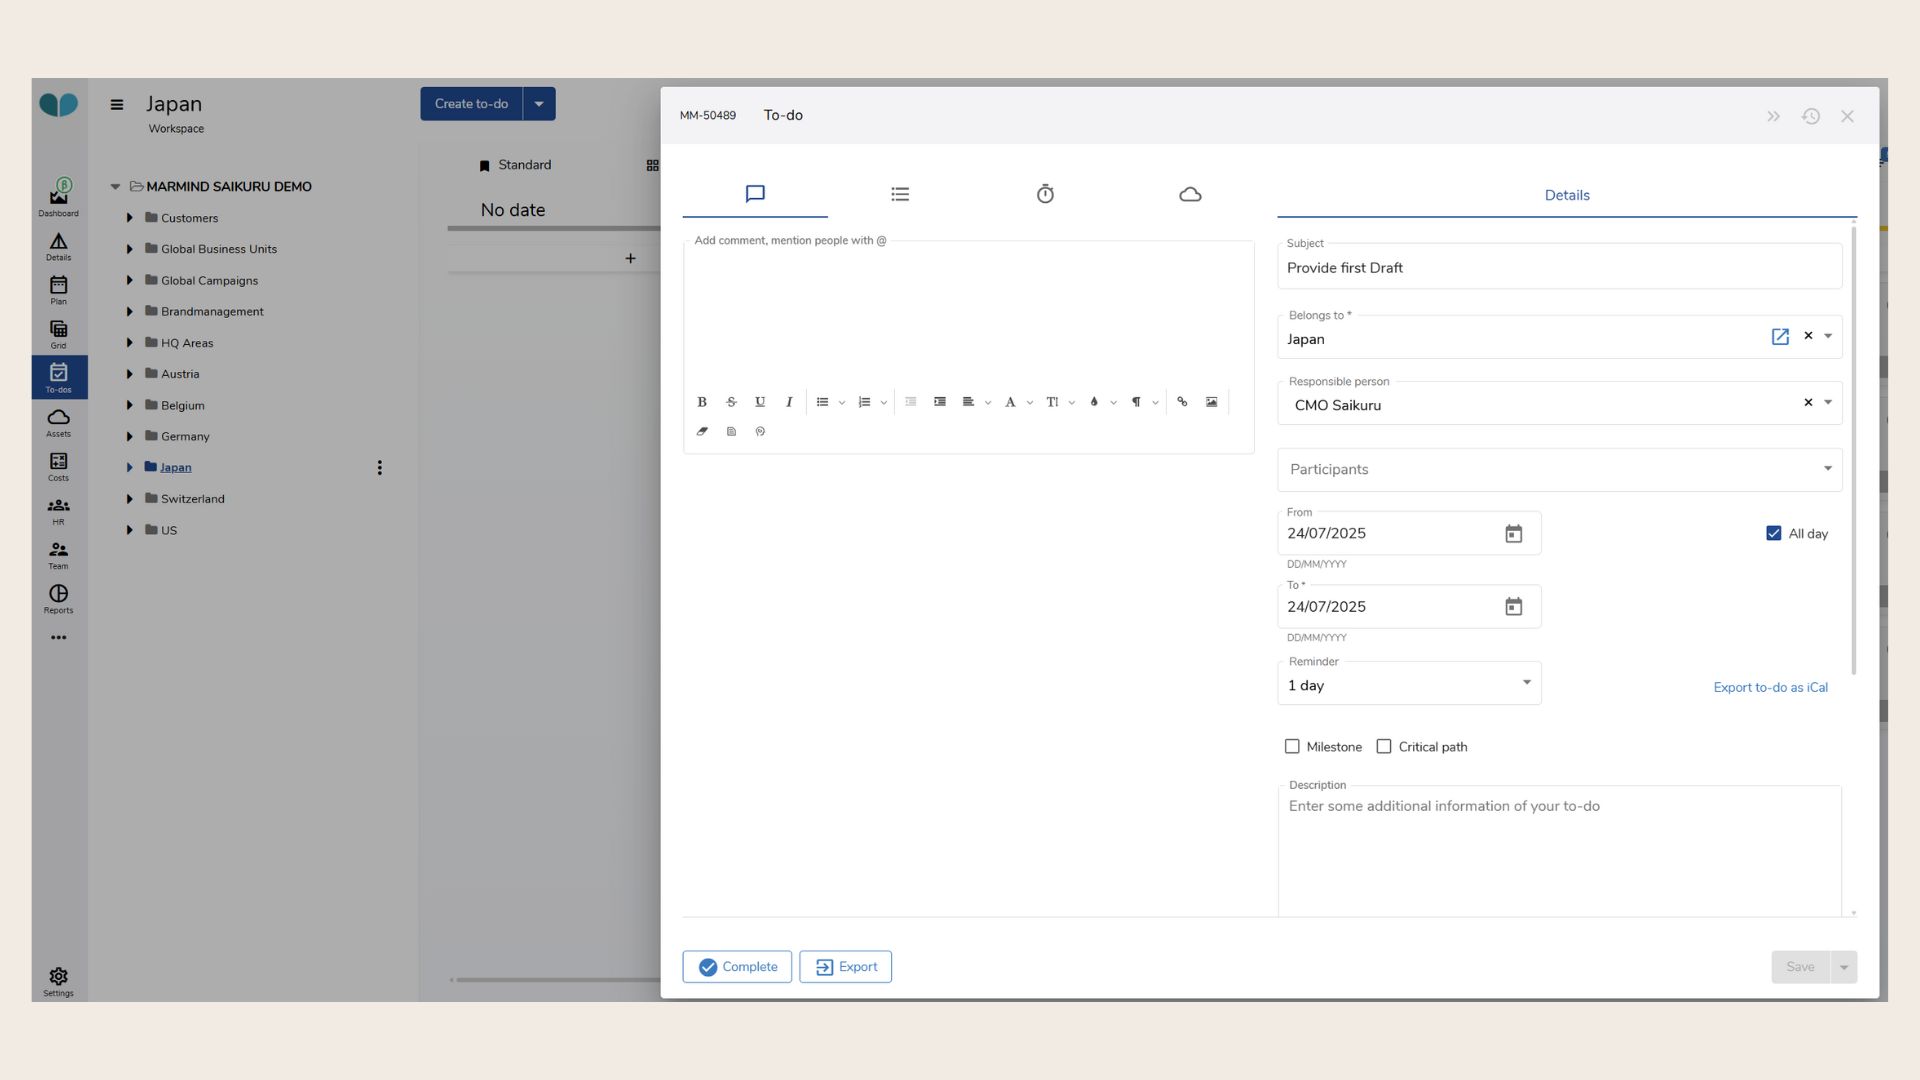This screenshot has height=1080, width=1920.
Task: Uncheck the All day checkbox
Action: point(1774,534)
